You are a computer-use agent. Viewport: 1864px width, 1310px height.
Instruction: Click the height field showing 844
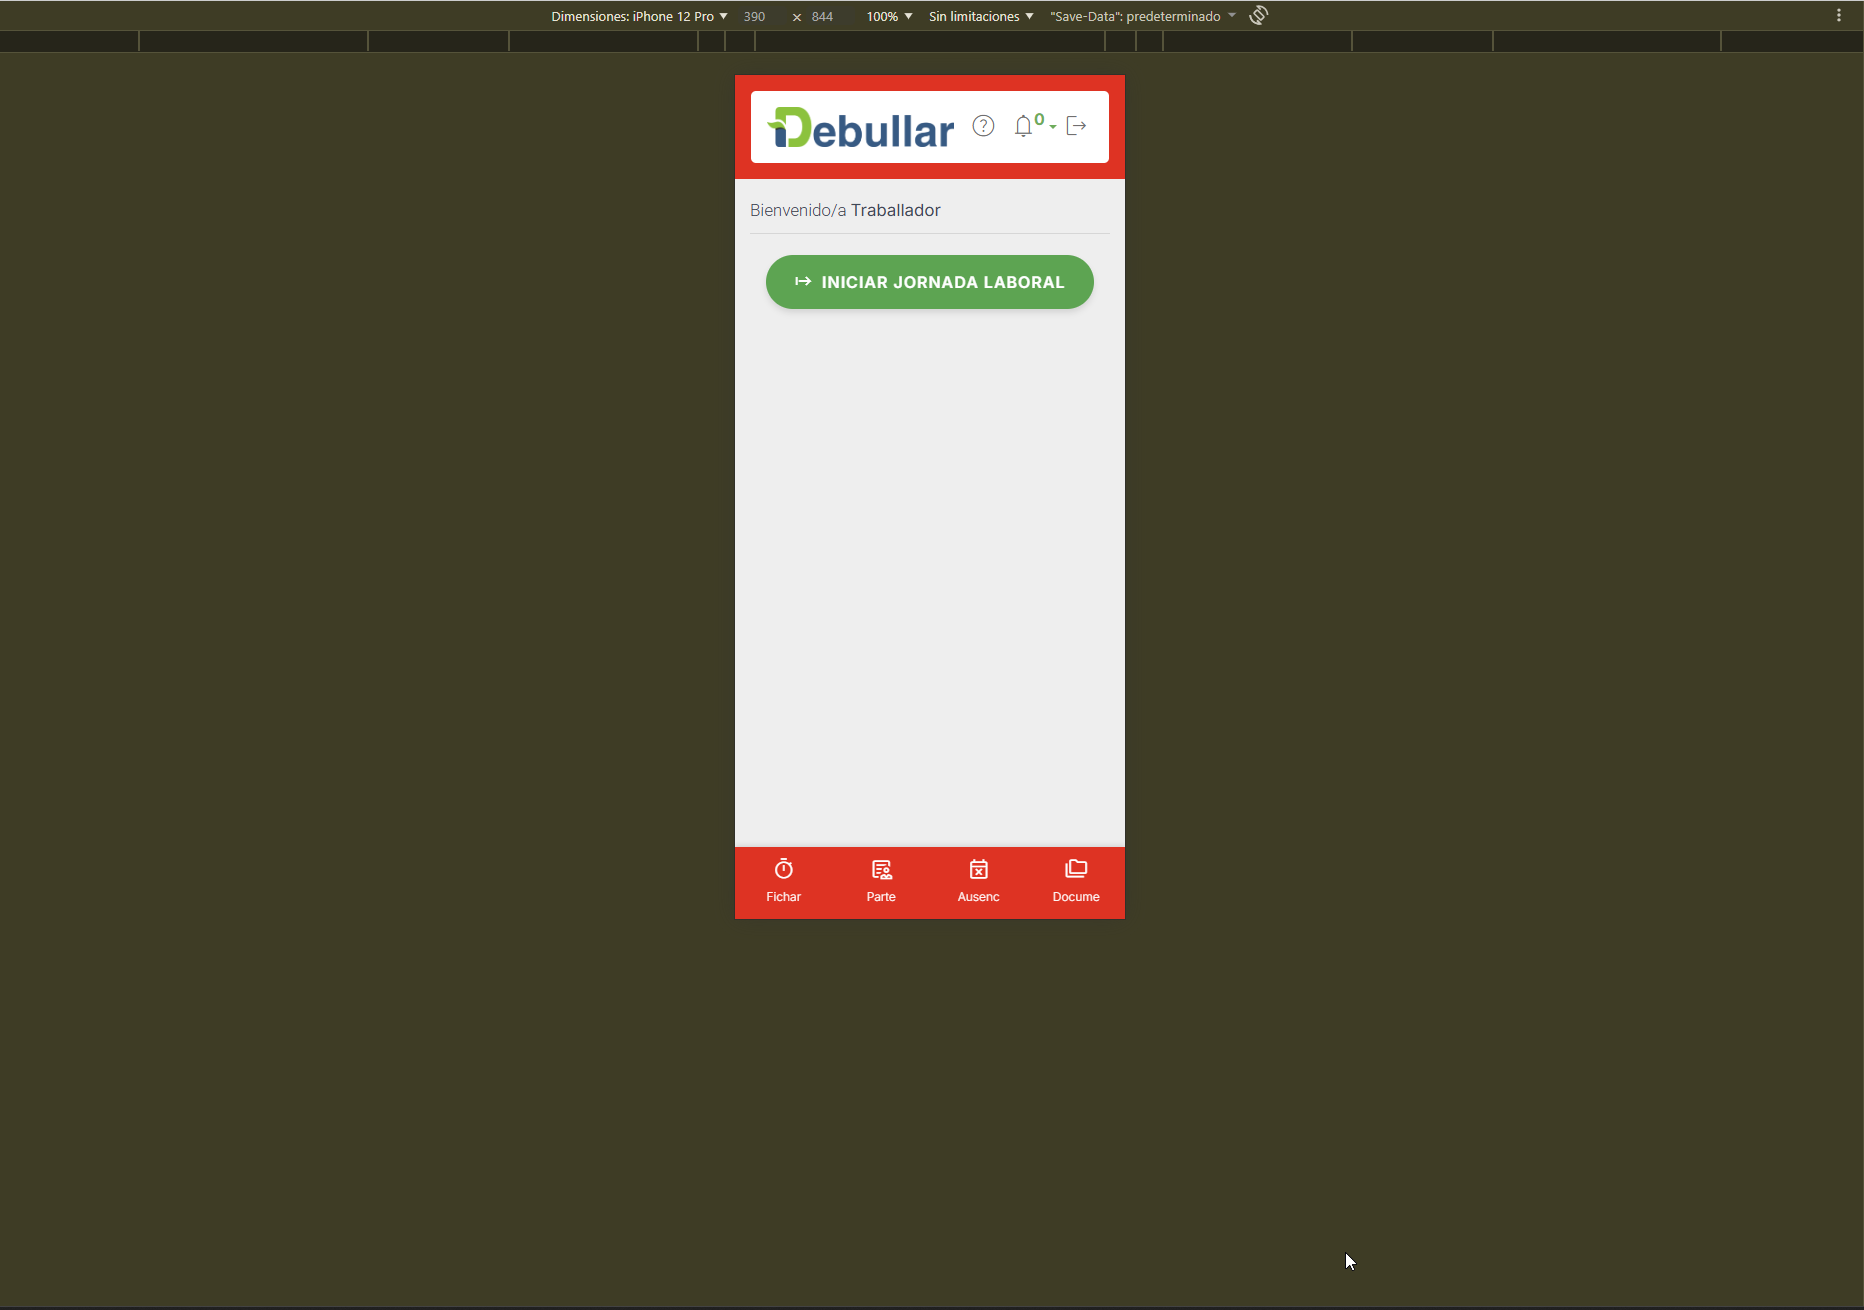click(823, 16)
